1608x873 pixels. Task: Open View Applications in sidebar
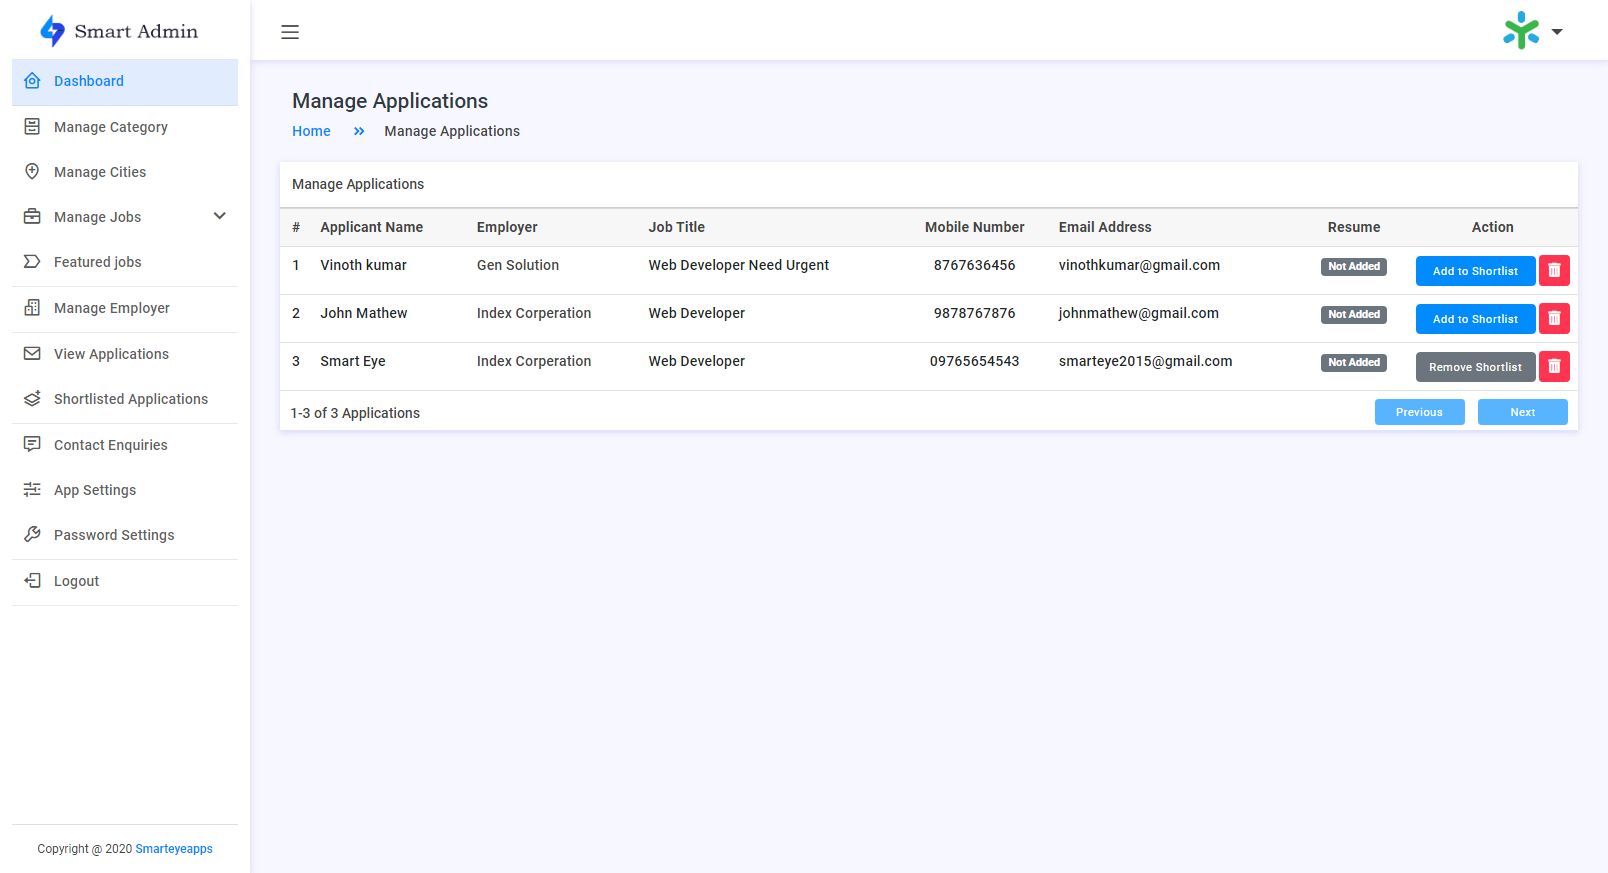pyautogui.click(x=111, y=354)
